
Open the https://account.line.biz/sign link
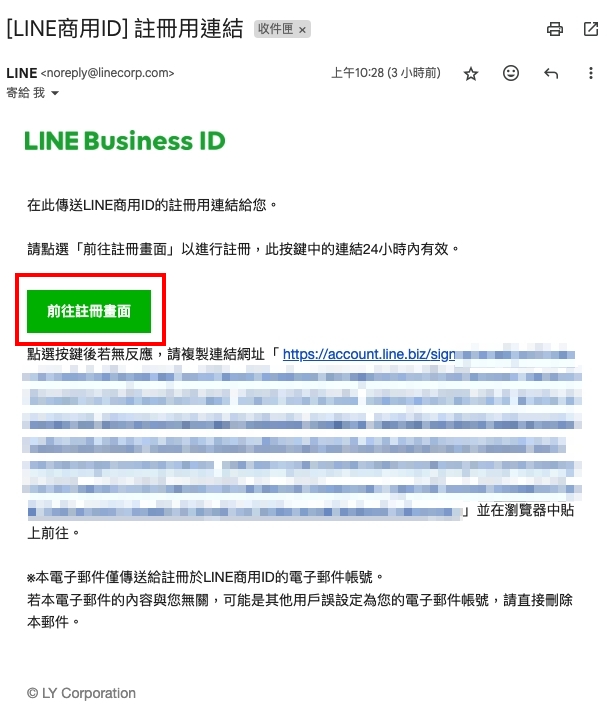[x=369, y=354]
